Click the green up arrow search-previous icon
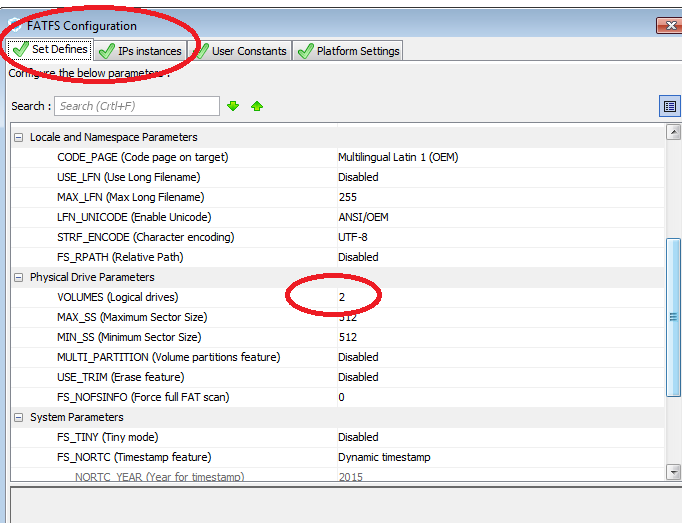This screenshot has width=682, height=523. tap(257, 106)
